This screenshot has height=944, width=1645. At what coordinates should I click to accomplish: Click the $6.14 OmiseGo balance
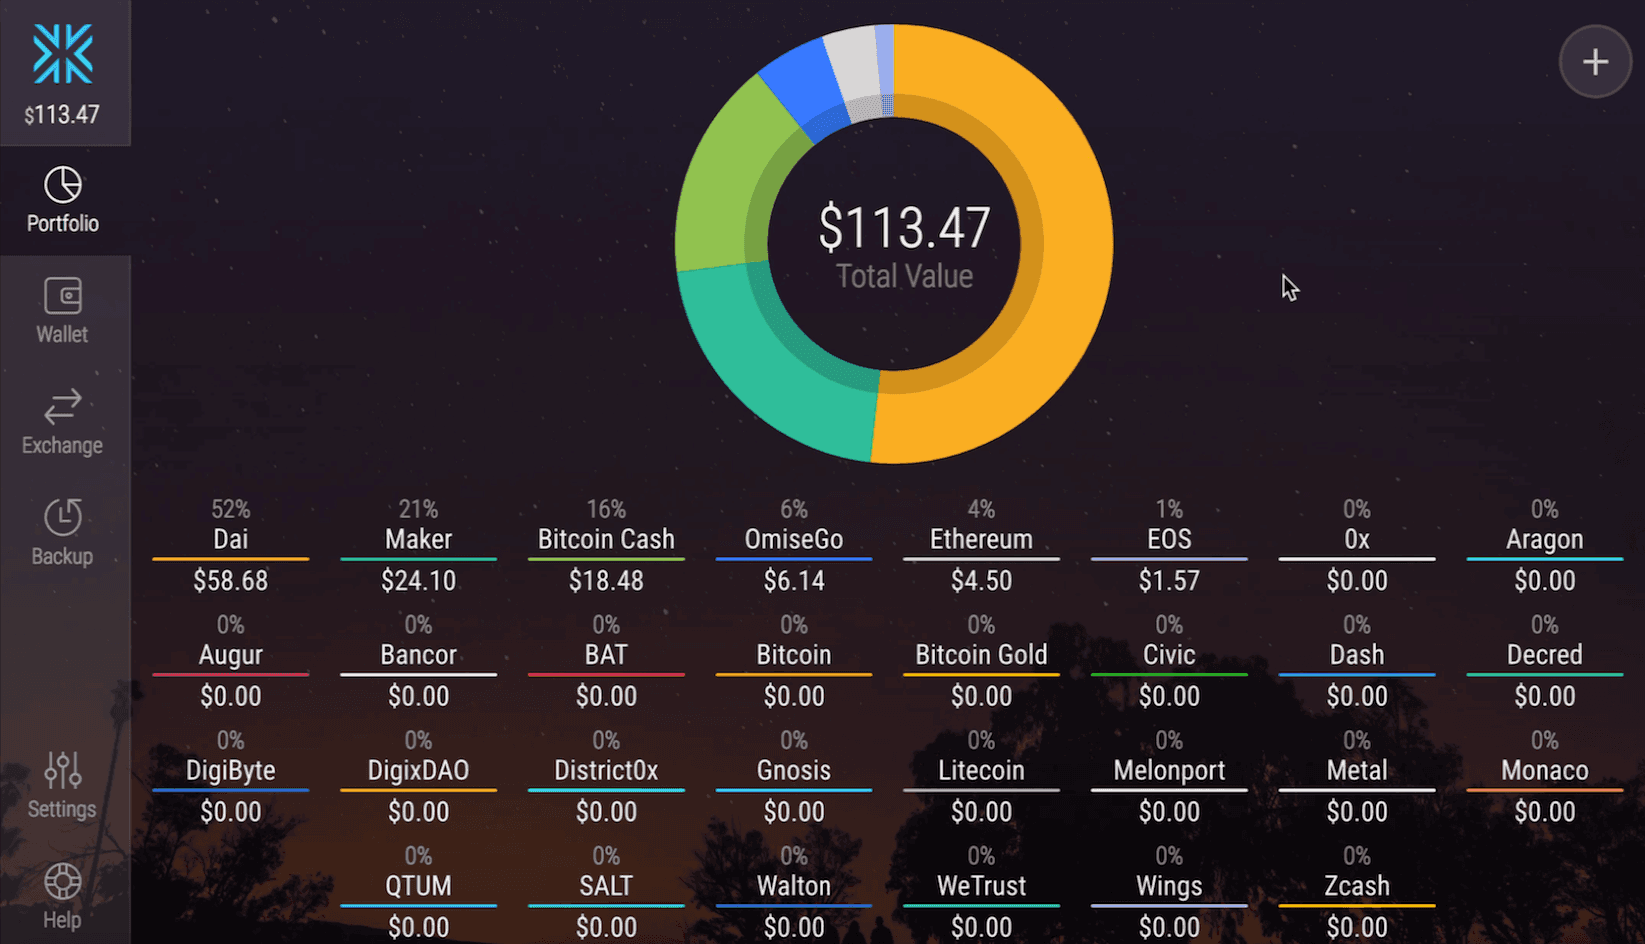[794, 581]
